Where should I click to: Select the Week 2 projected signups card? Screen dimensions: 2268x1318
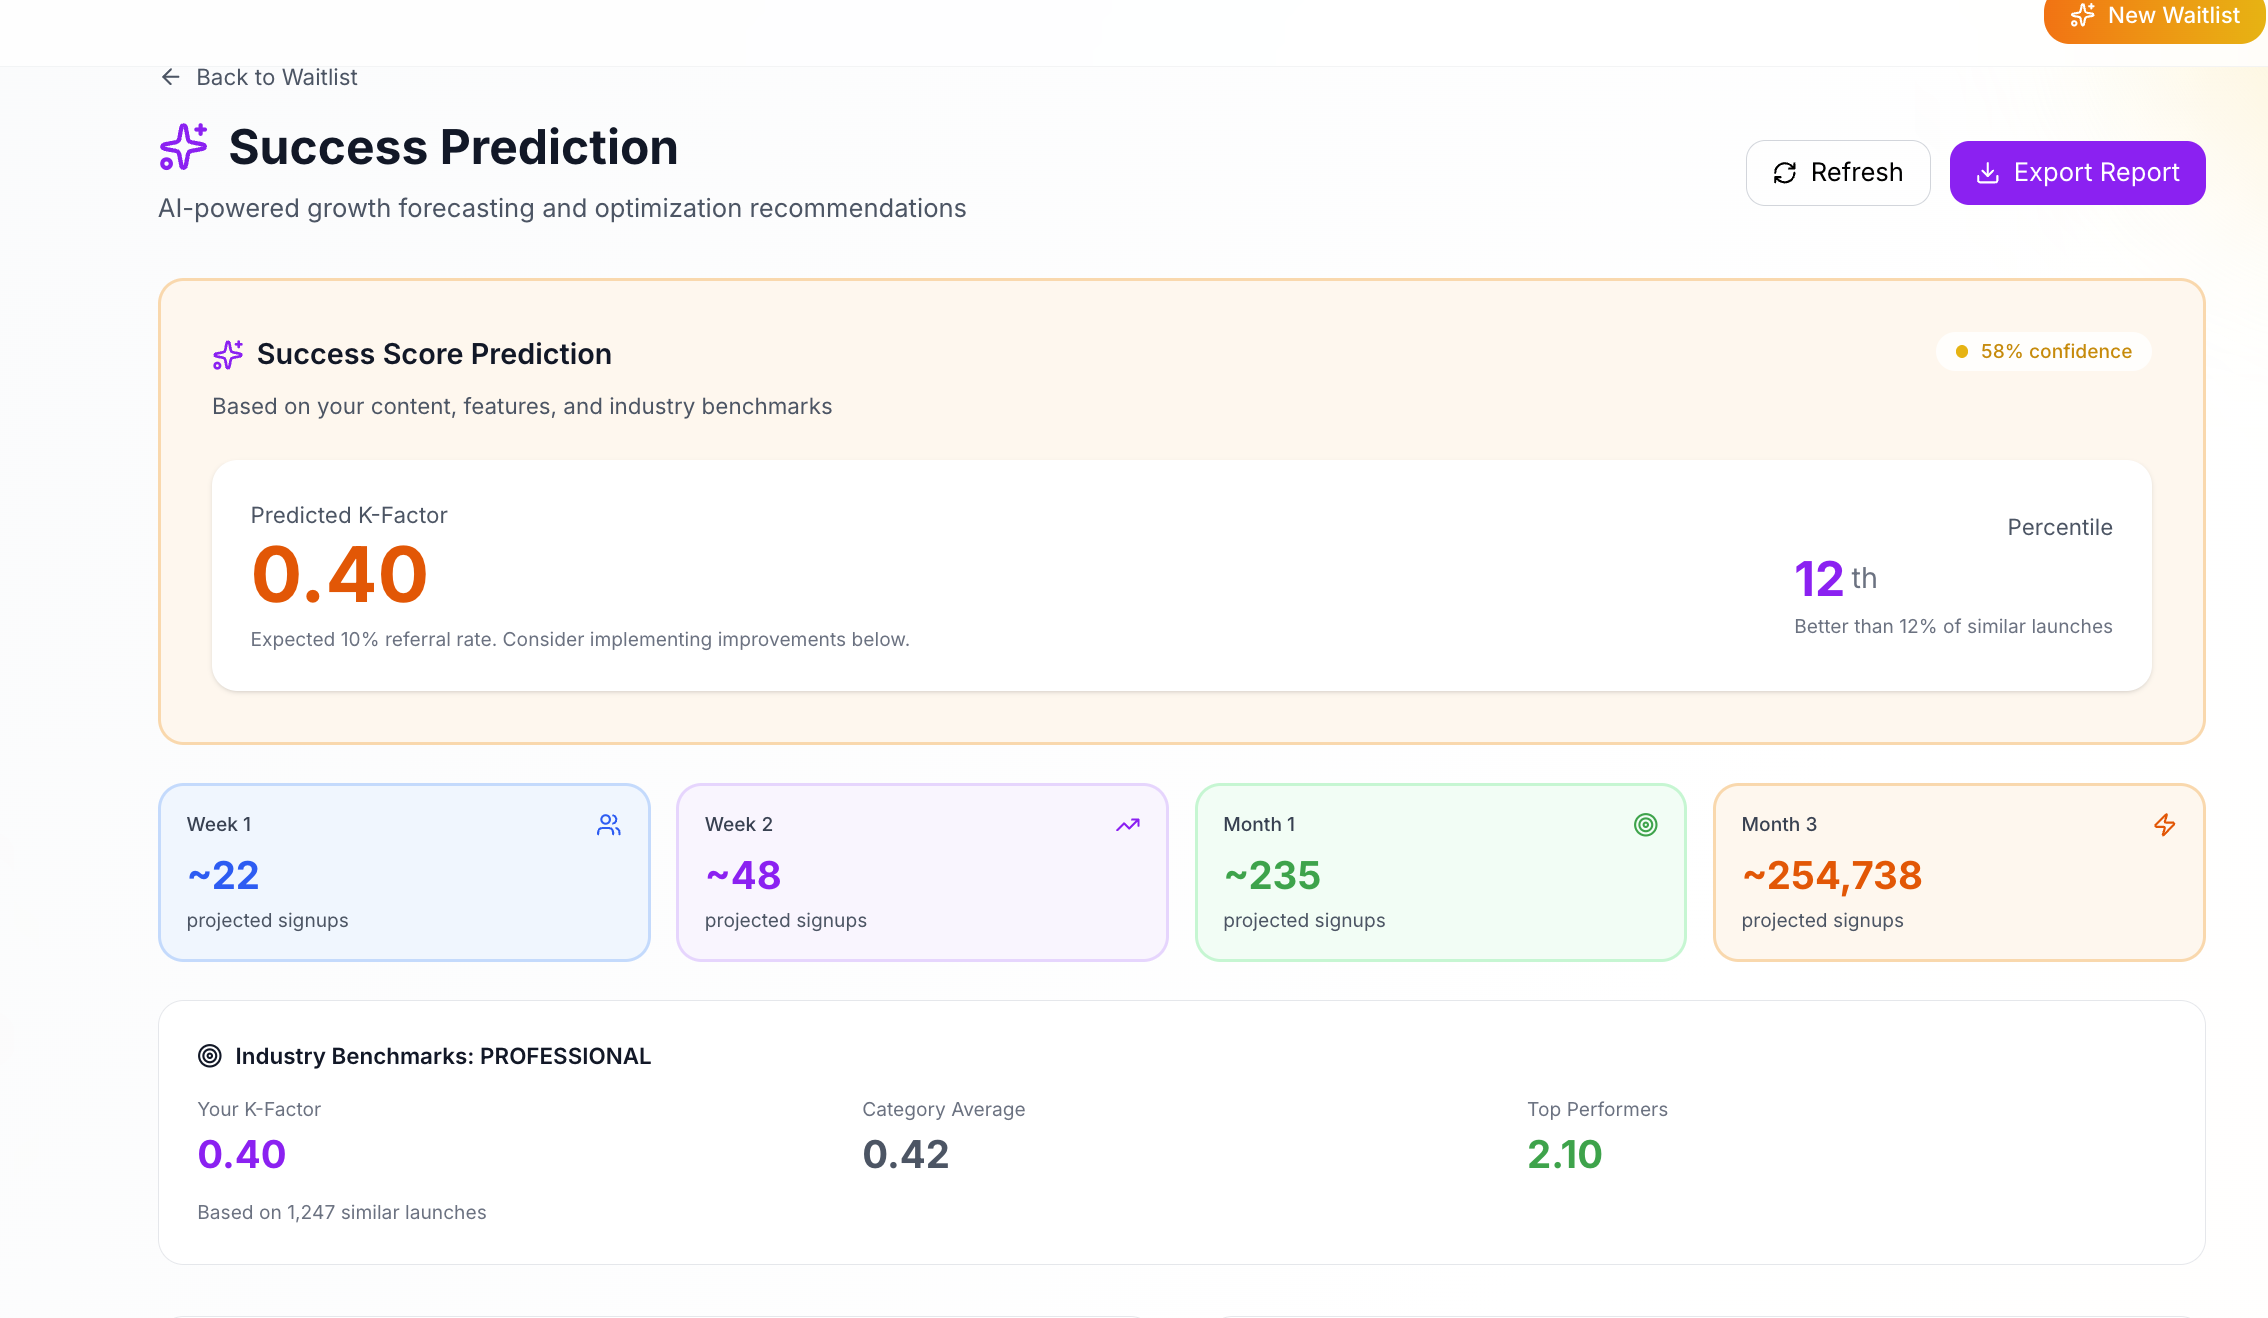click(x=922, y=872)
